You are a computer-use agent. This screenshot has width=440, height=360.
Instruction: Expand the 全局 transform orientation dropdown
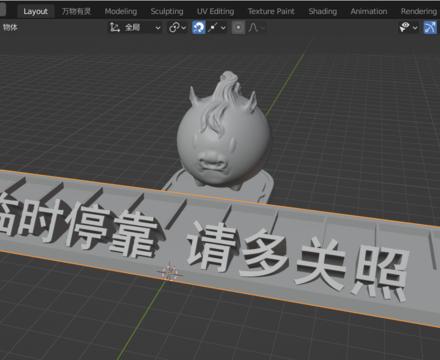coord(135,27)
